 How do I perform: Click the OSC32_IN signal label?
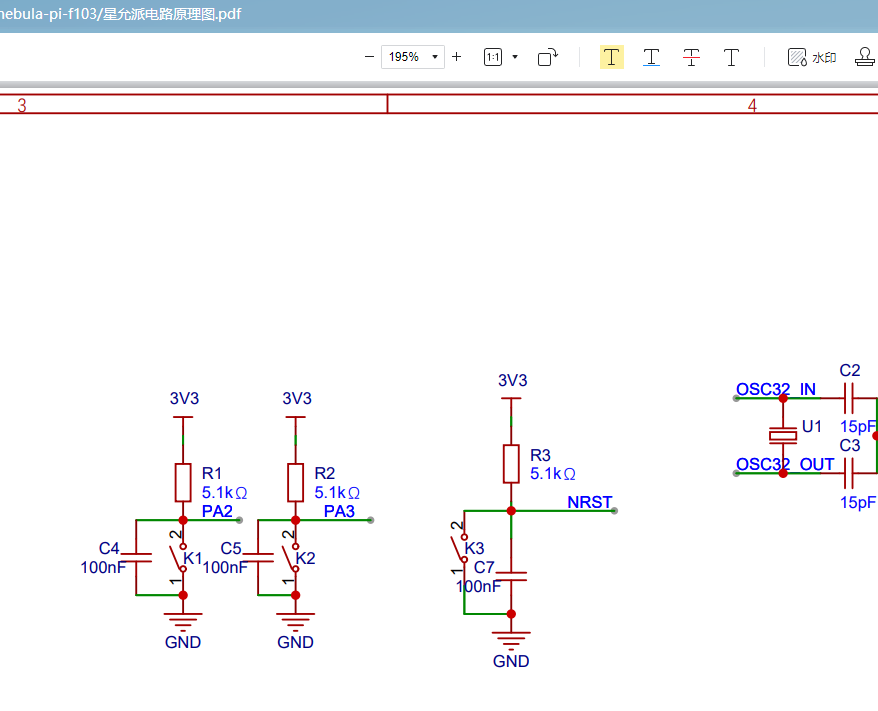[775, 389]
